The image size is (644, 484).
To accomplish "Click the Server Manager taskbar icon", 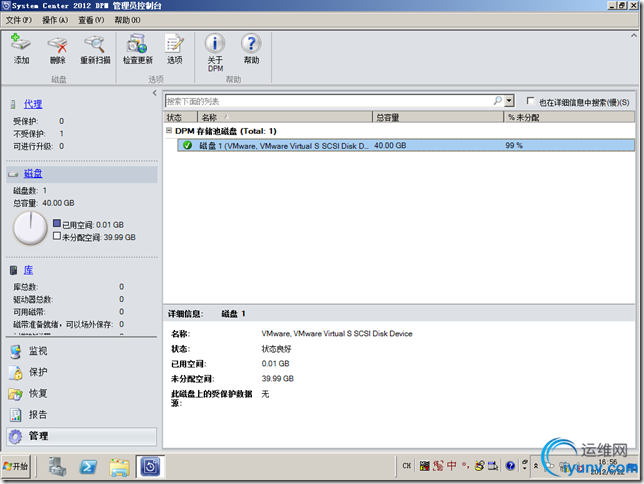I will pos(57,467).
